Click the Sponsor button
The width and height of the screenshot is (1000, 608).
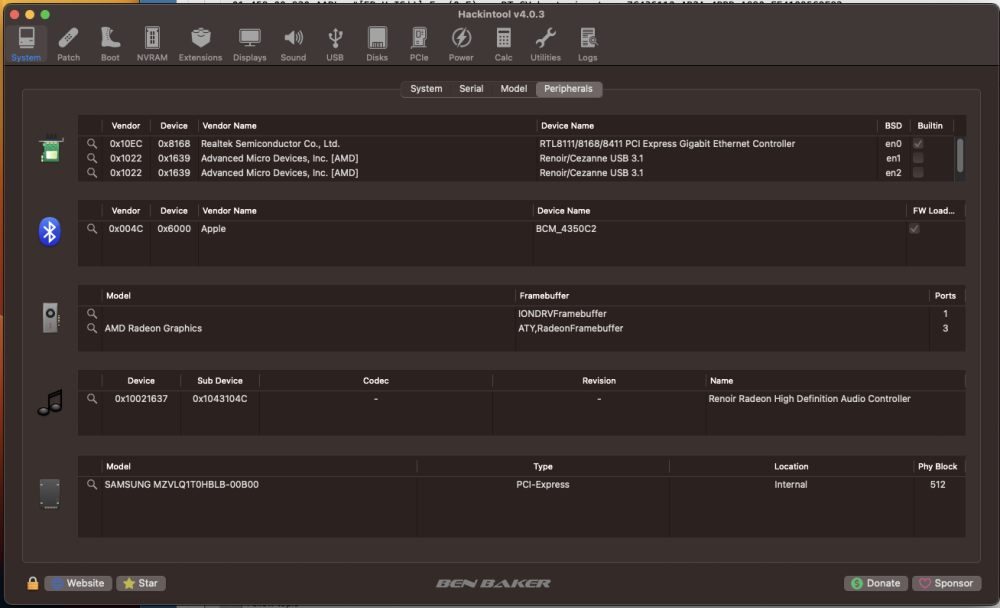point(946,583)
